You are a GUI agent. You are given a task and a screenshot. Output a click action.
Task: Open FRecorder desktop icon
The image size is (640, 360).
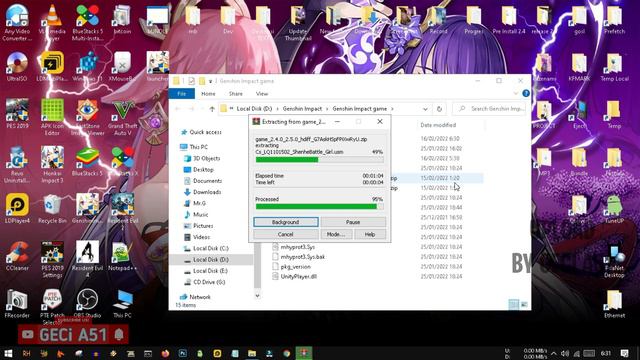click(17, 303)
